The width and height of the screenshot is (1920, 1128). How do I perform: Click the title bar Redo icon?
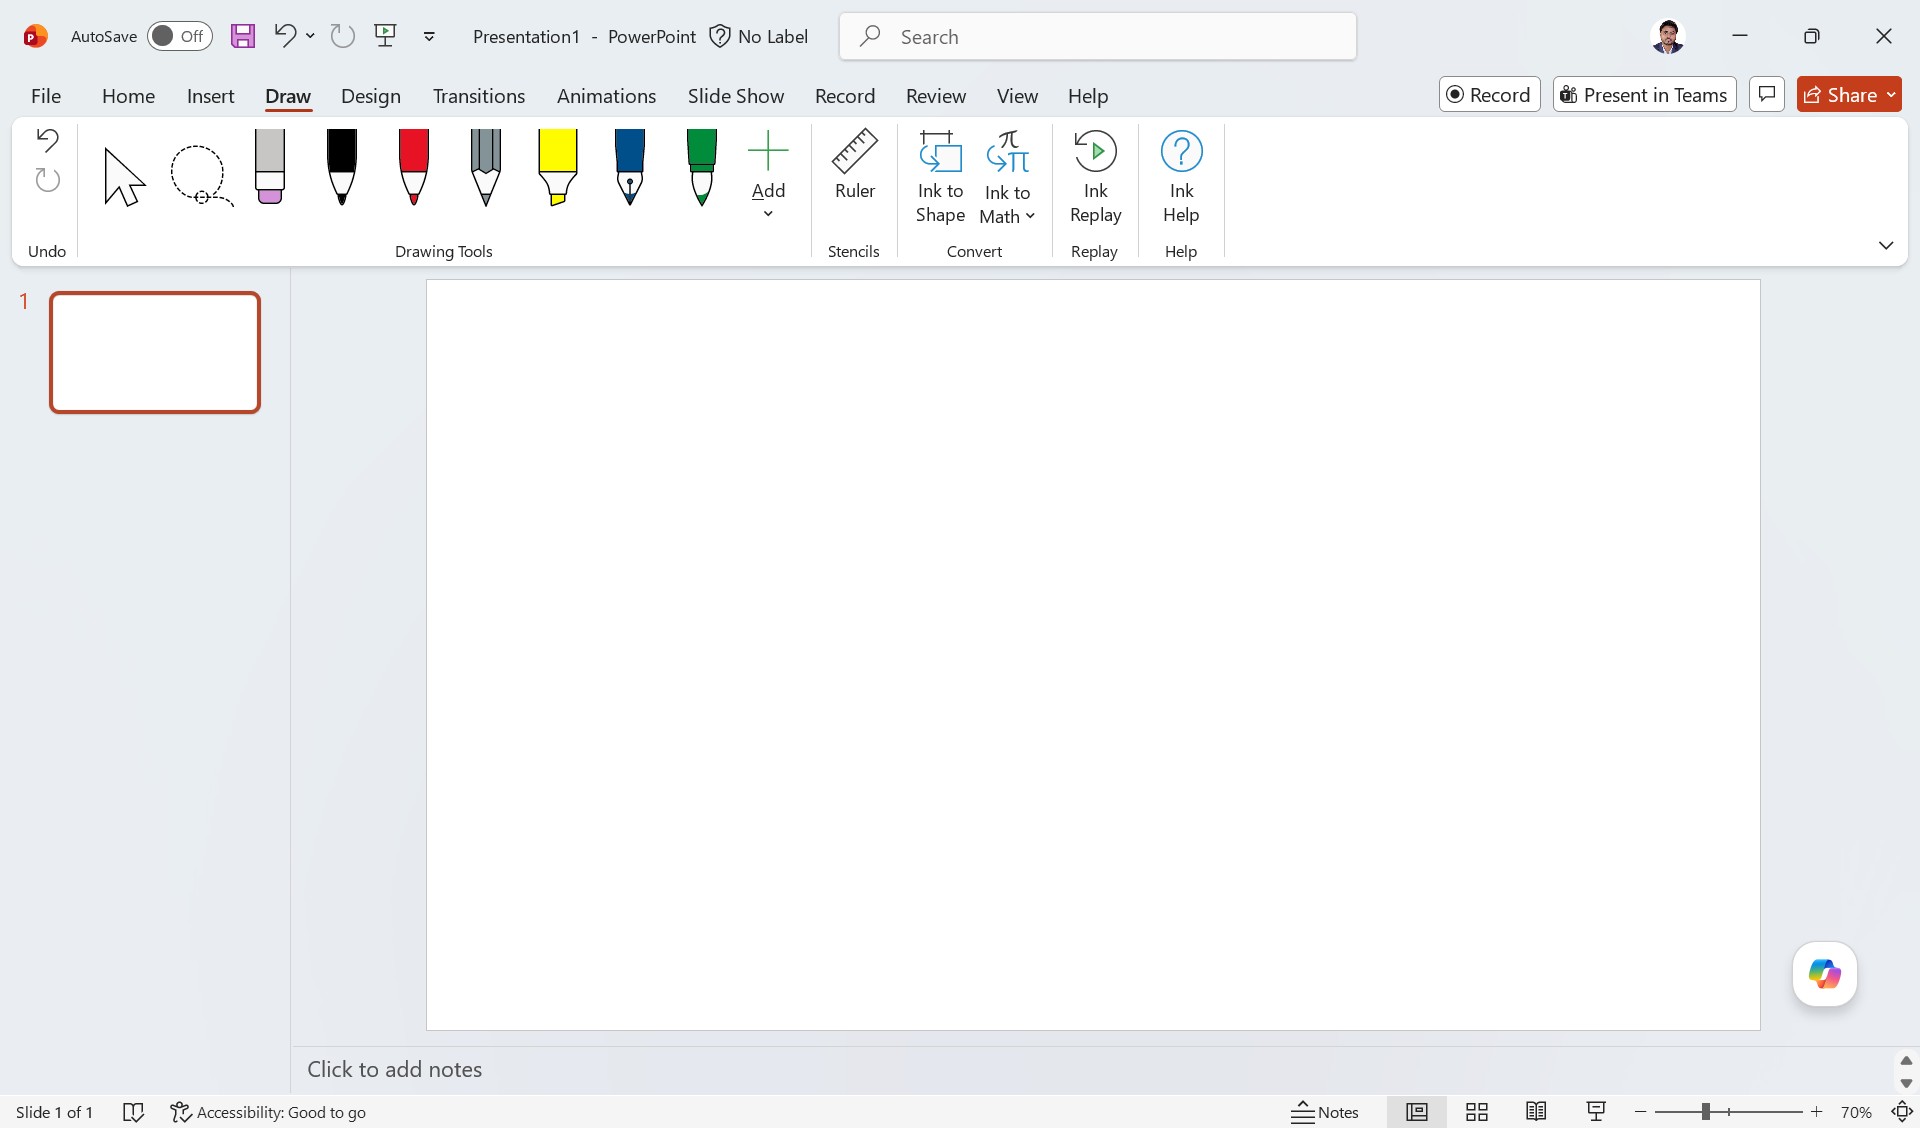pos(343,36)
